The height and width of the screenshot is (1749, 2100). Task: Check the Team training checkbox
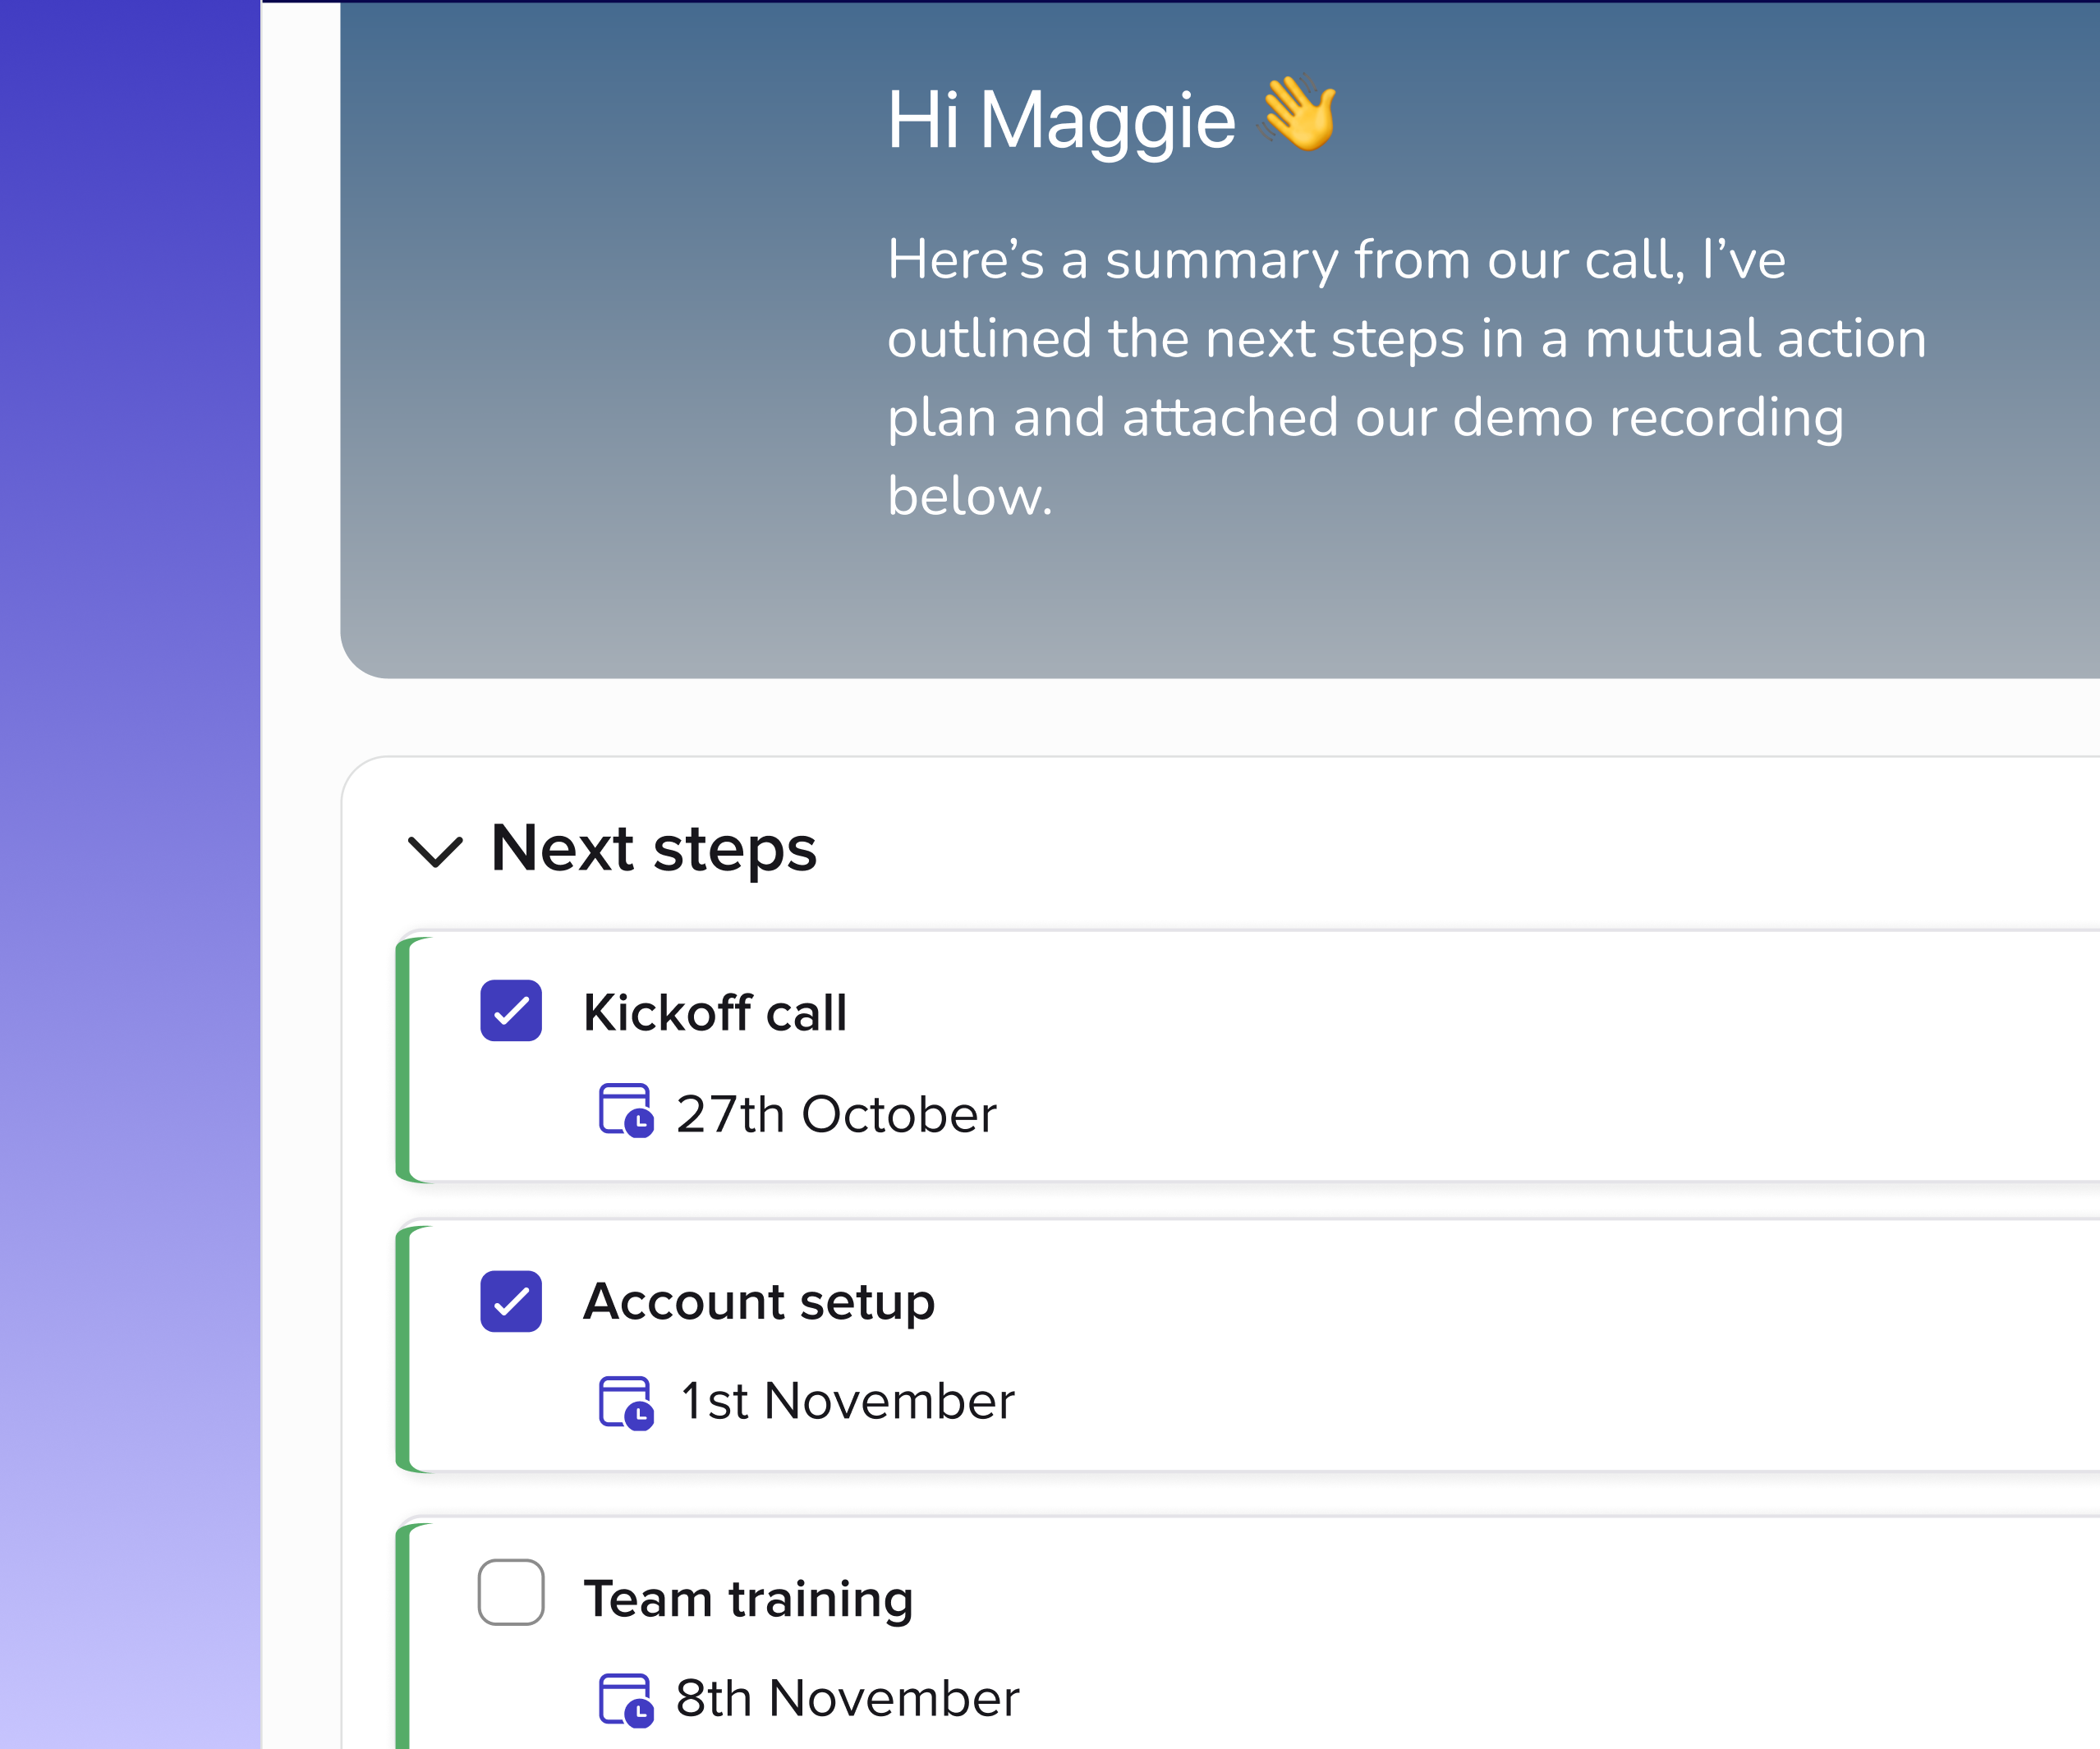[511, 1592]
